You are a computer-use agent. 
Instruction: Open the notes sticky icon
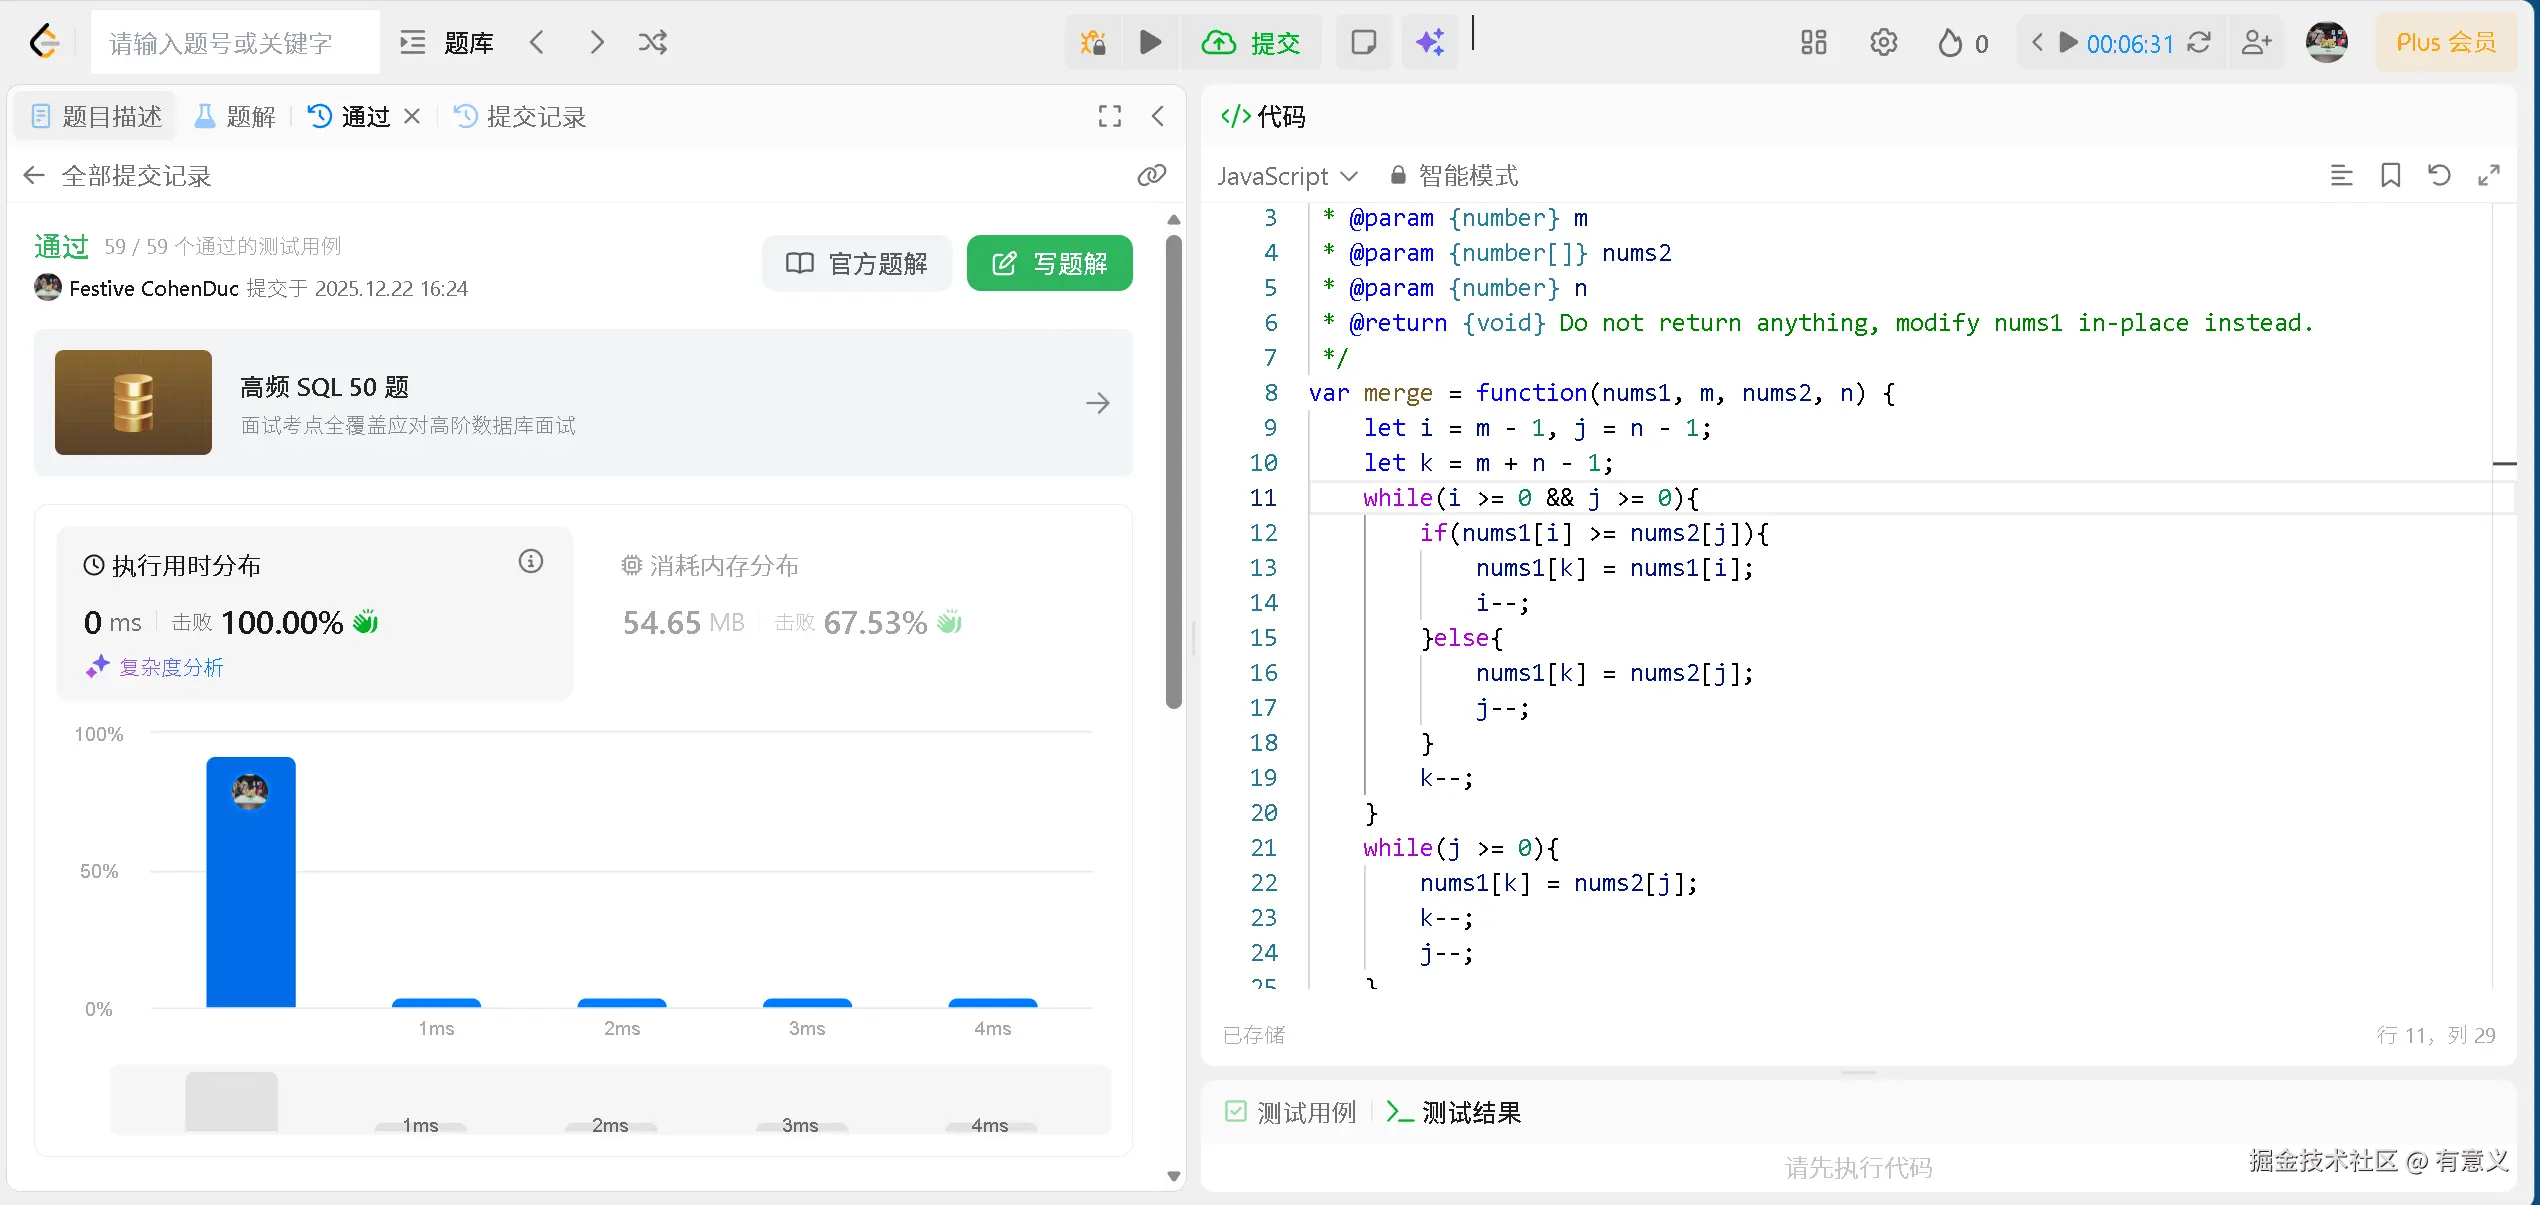(1363, 43)
